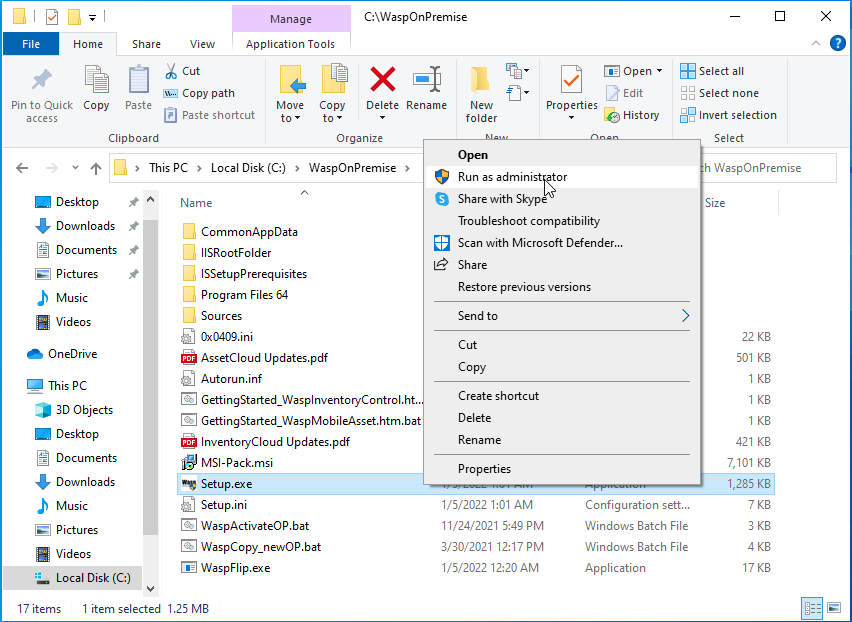The image size is (852, 622).
Task: Expand the Delete options arrow
Action: [383, 118]
